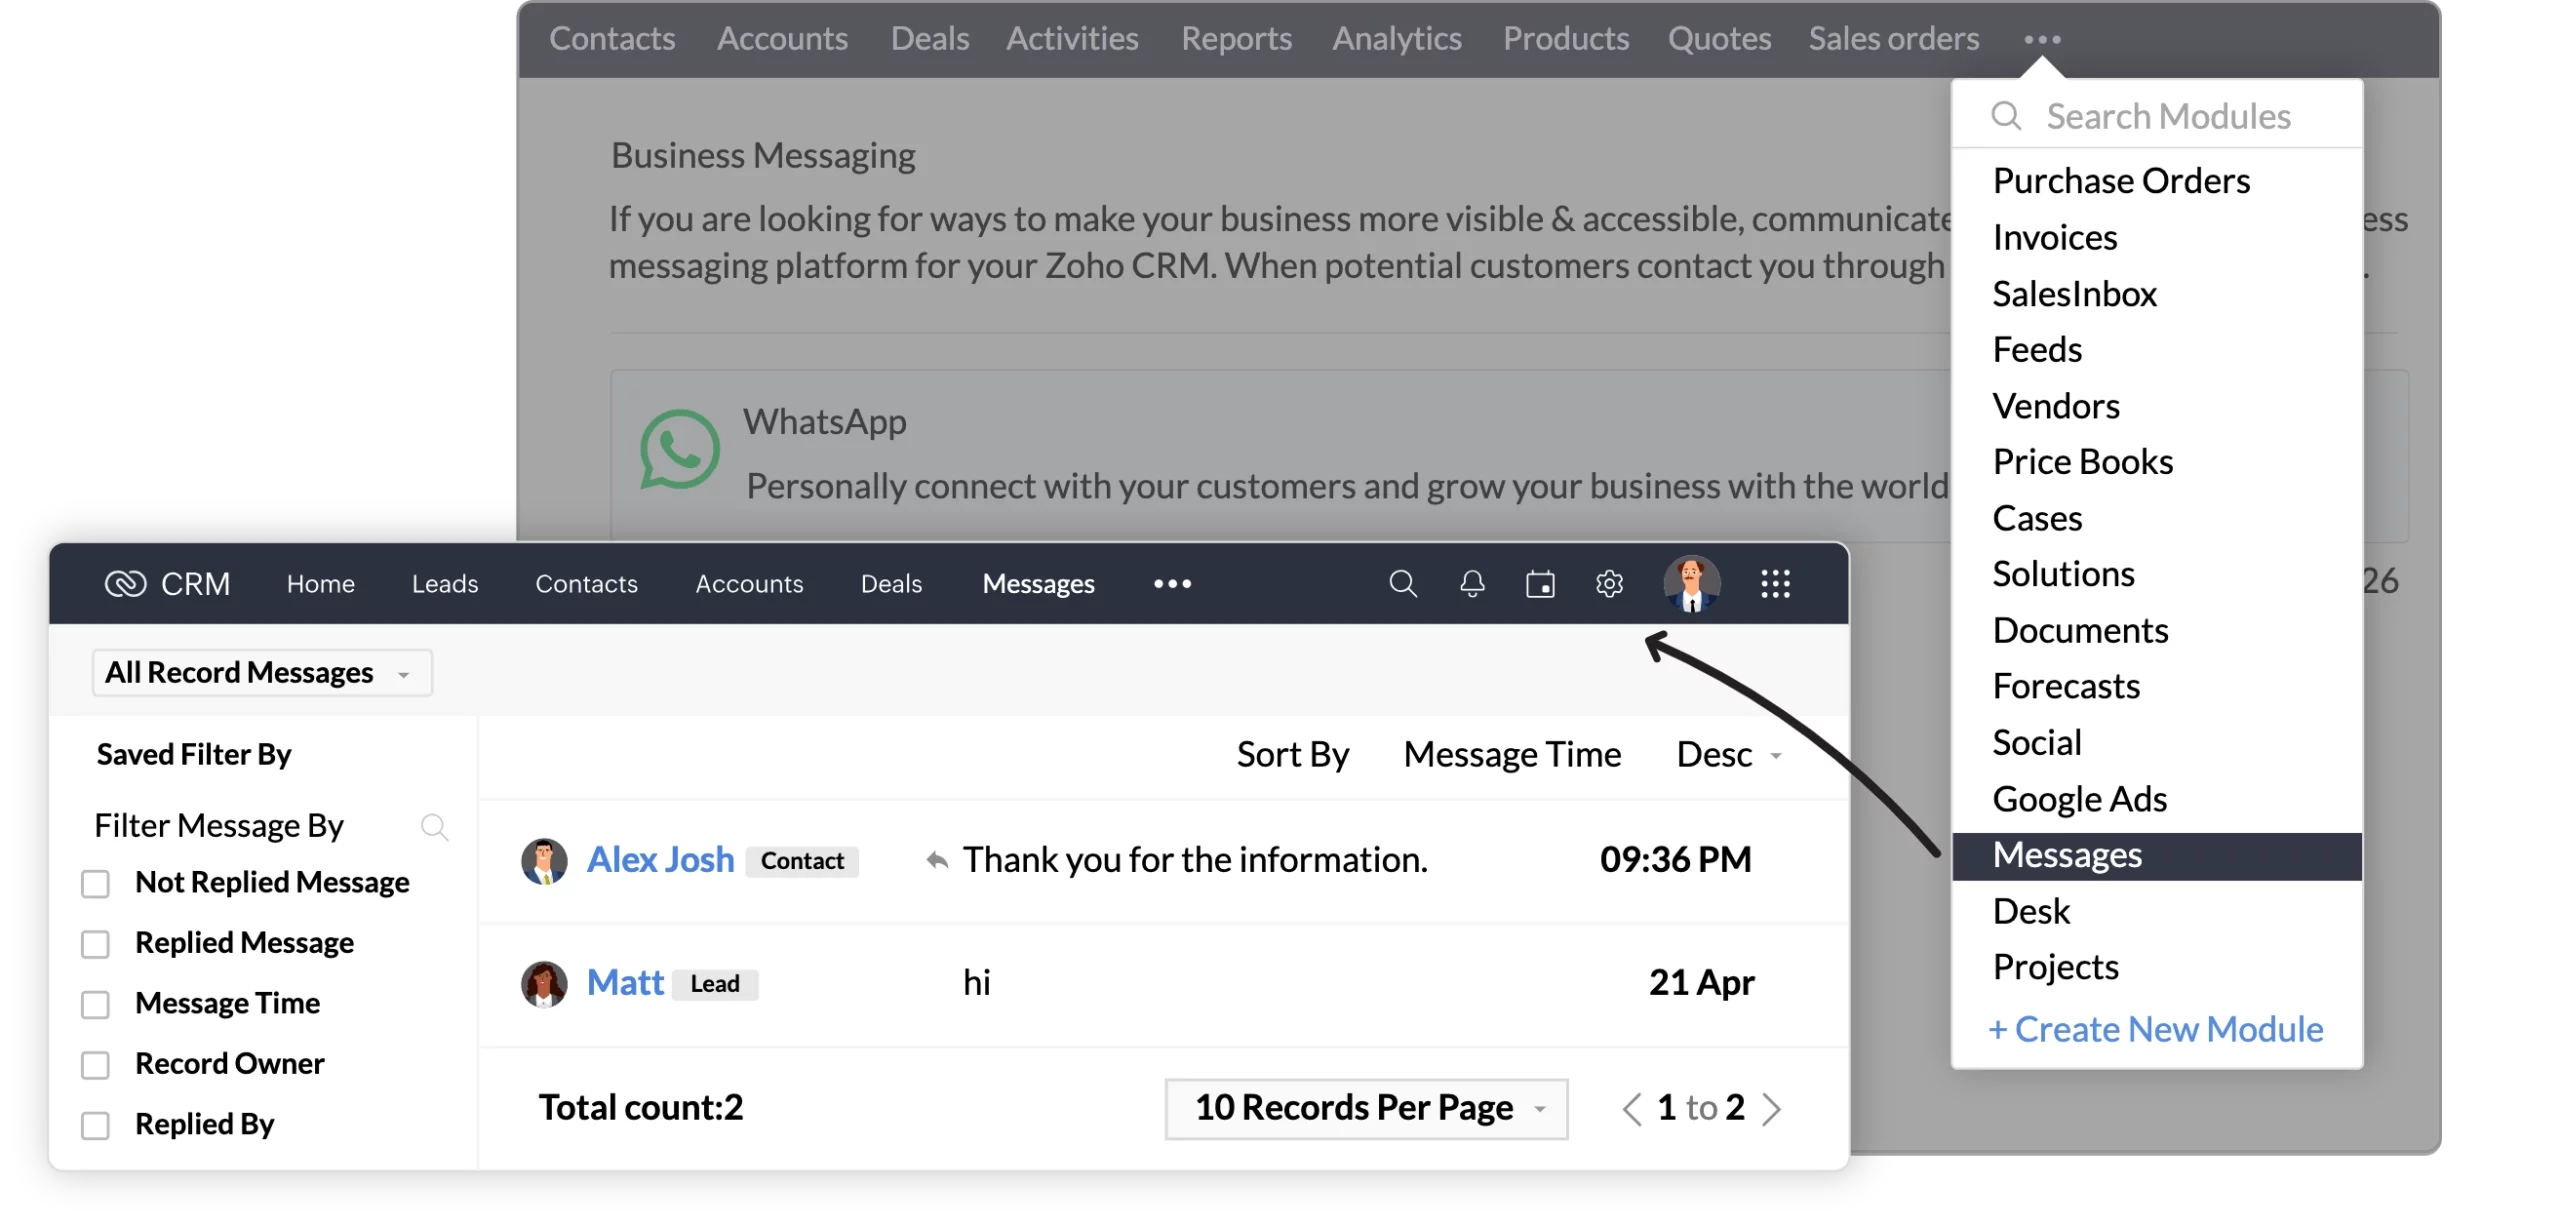This screenshot has width=2560, height=1226.
Task: Click the three-dot more modules icon in the background window
Action: [2042, 40]
